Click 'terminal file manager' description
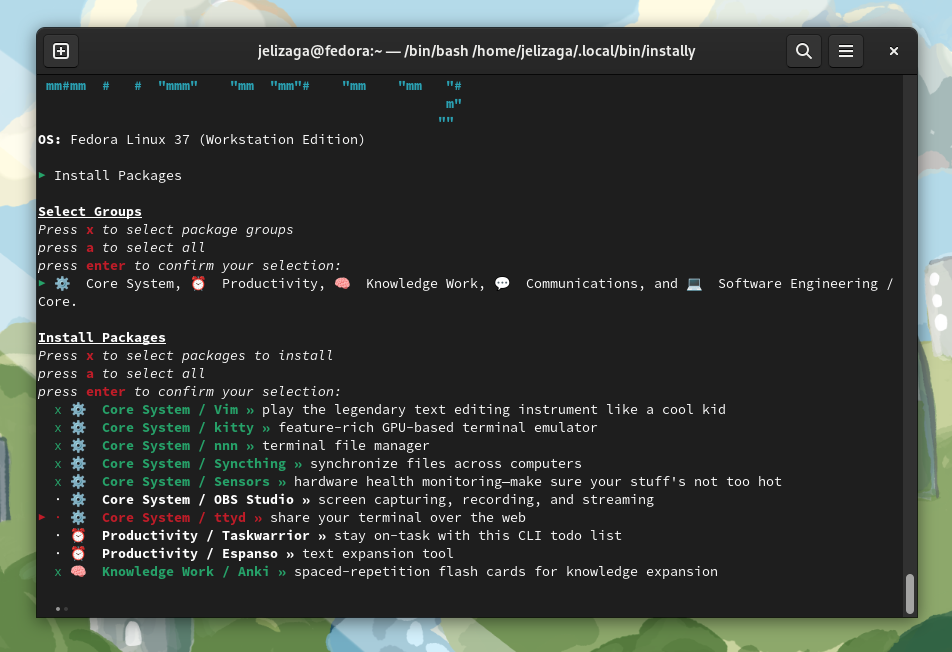 345,446
